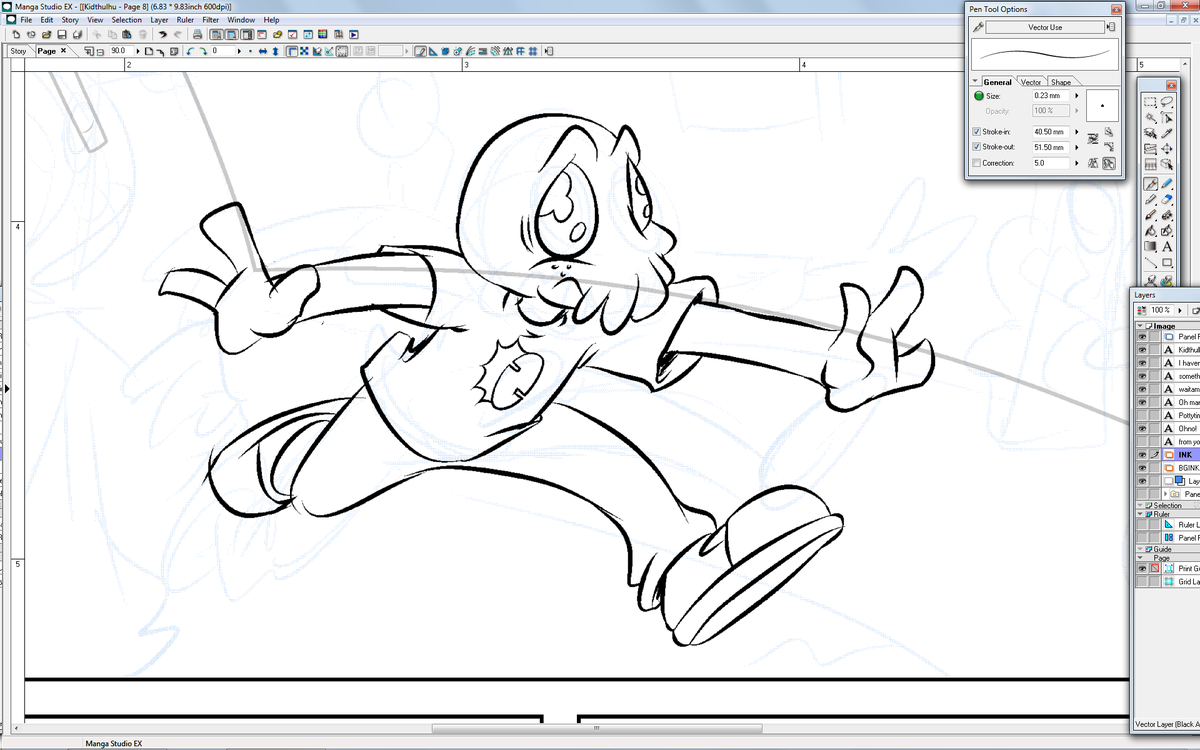Screen dimensions: 1200x750
Task: Click the flip horizontal double-arrow icon
Action: coord(262,51)
